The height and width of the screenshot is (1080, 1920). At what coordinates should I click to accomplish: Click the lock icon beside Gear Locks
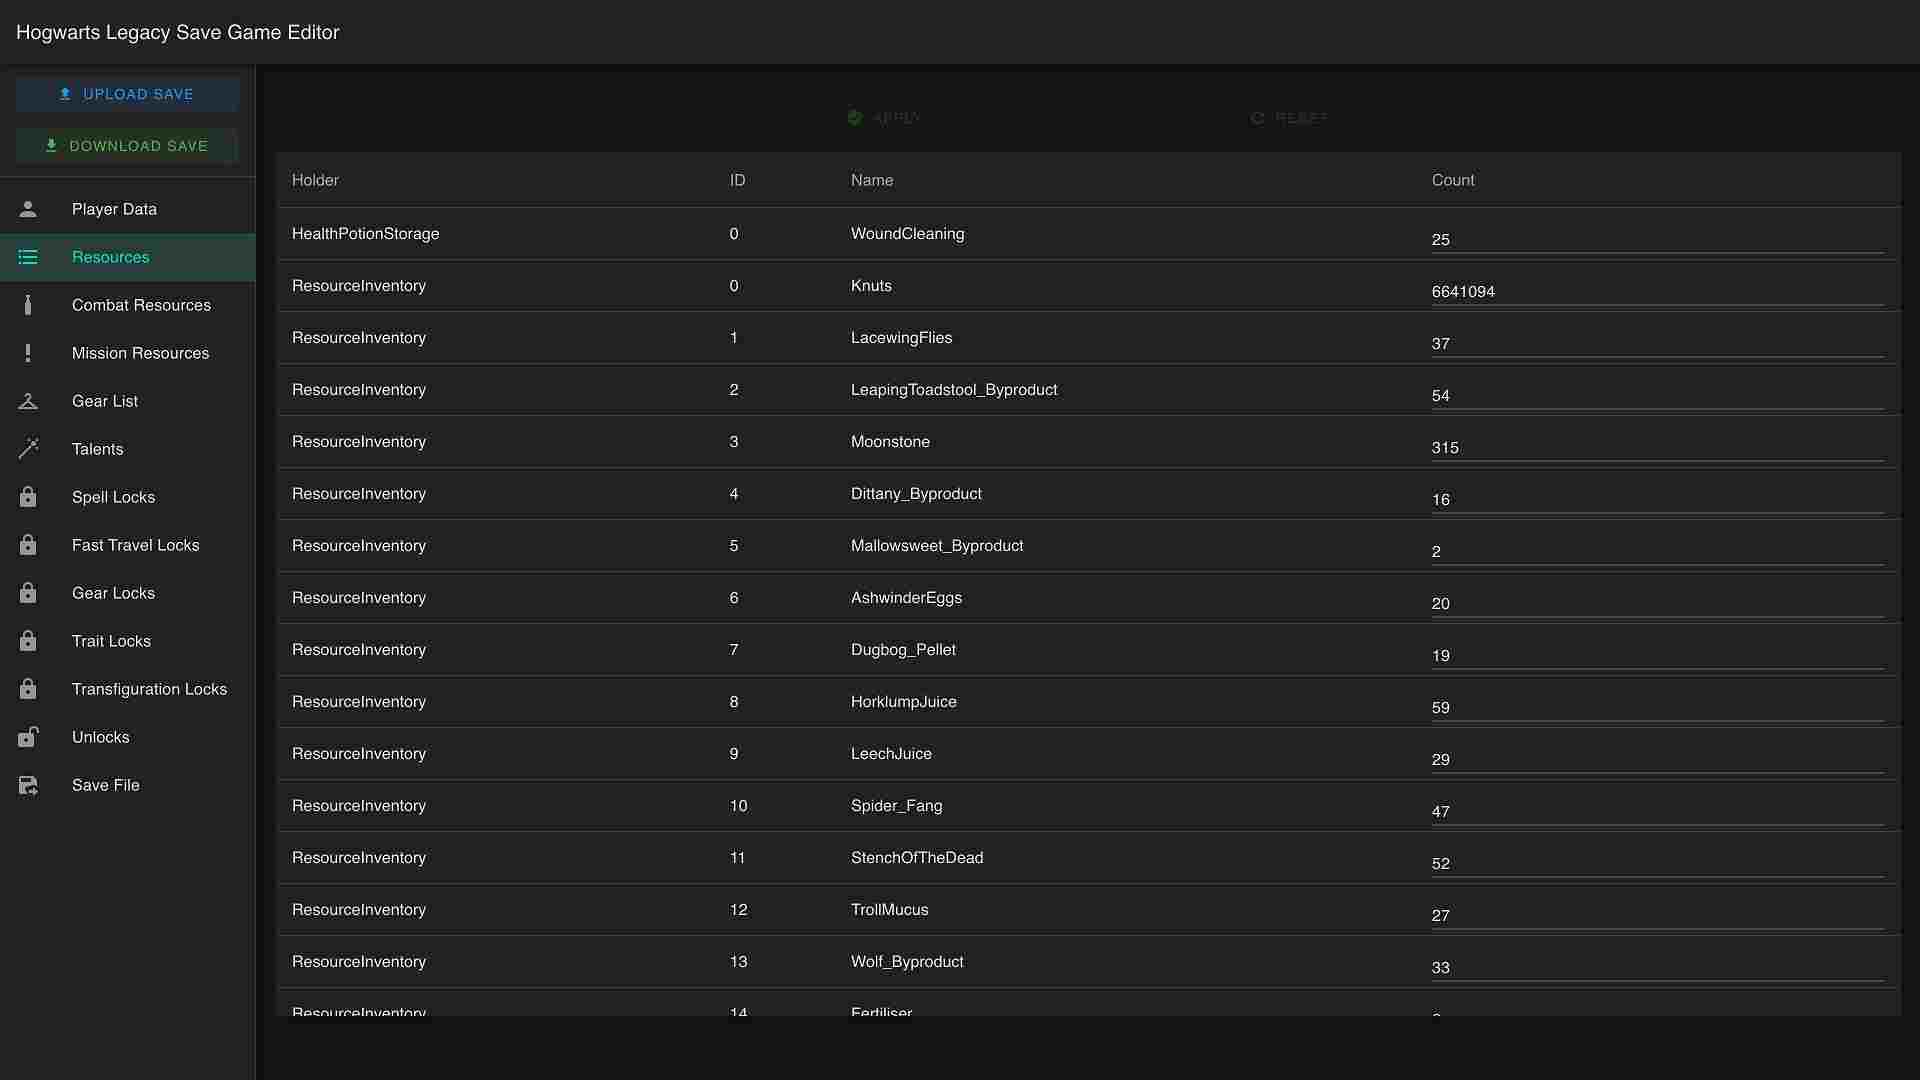coord(28,593)
